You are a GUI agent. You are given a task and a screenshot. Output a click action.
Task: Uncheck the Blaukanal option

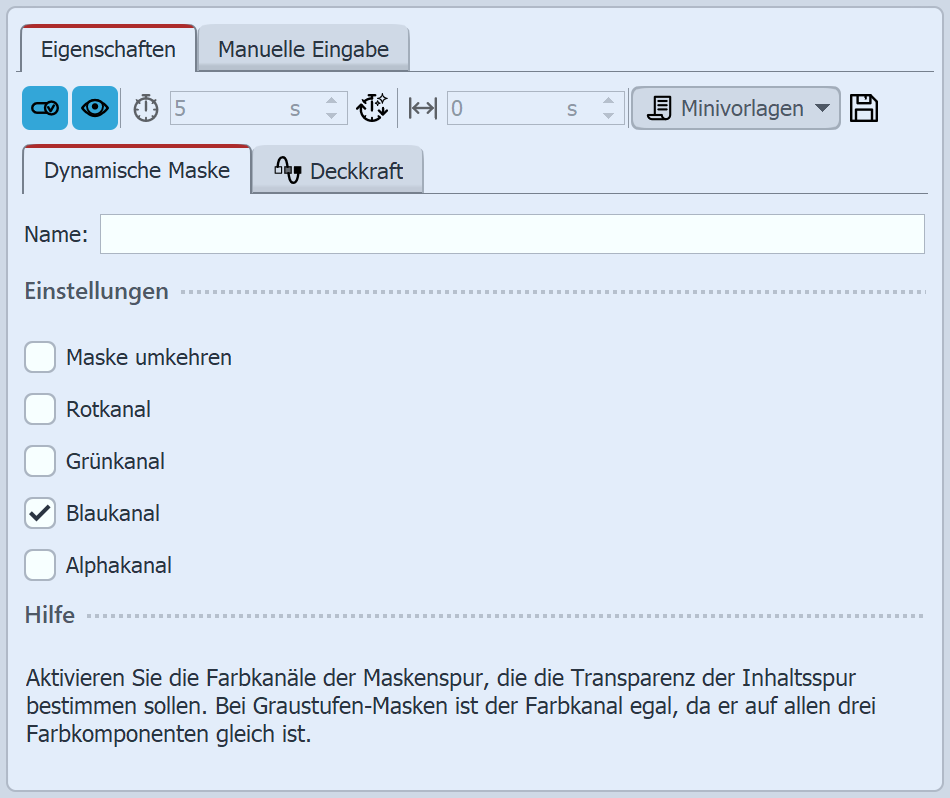coord(40,513)
